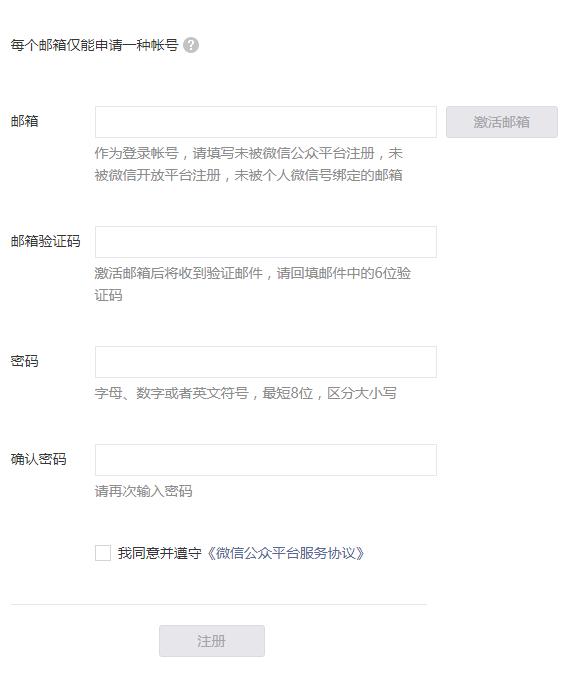Screen dimensions: 578x686
Task: Tick the agreement checkbox
Action: point(103,553)
